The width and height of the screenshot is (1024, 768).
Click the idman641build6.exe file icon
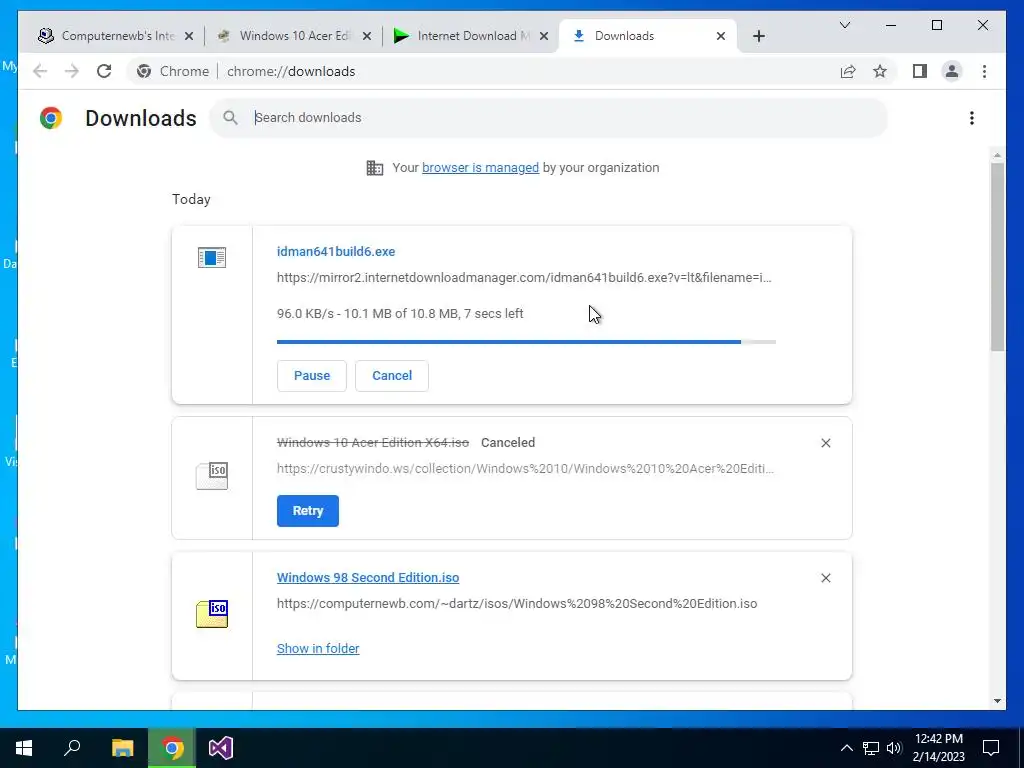pos(212,257)
